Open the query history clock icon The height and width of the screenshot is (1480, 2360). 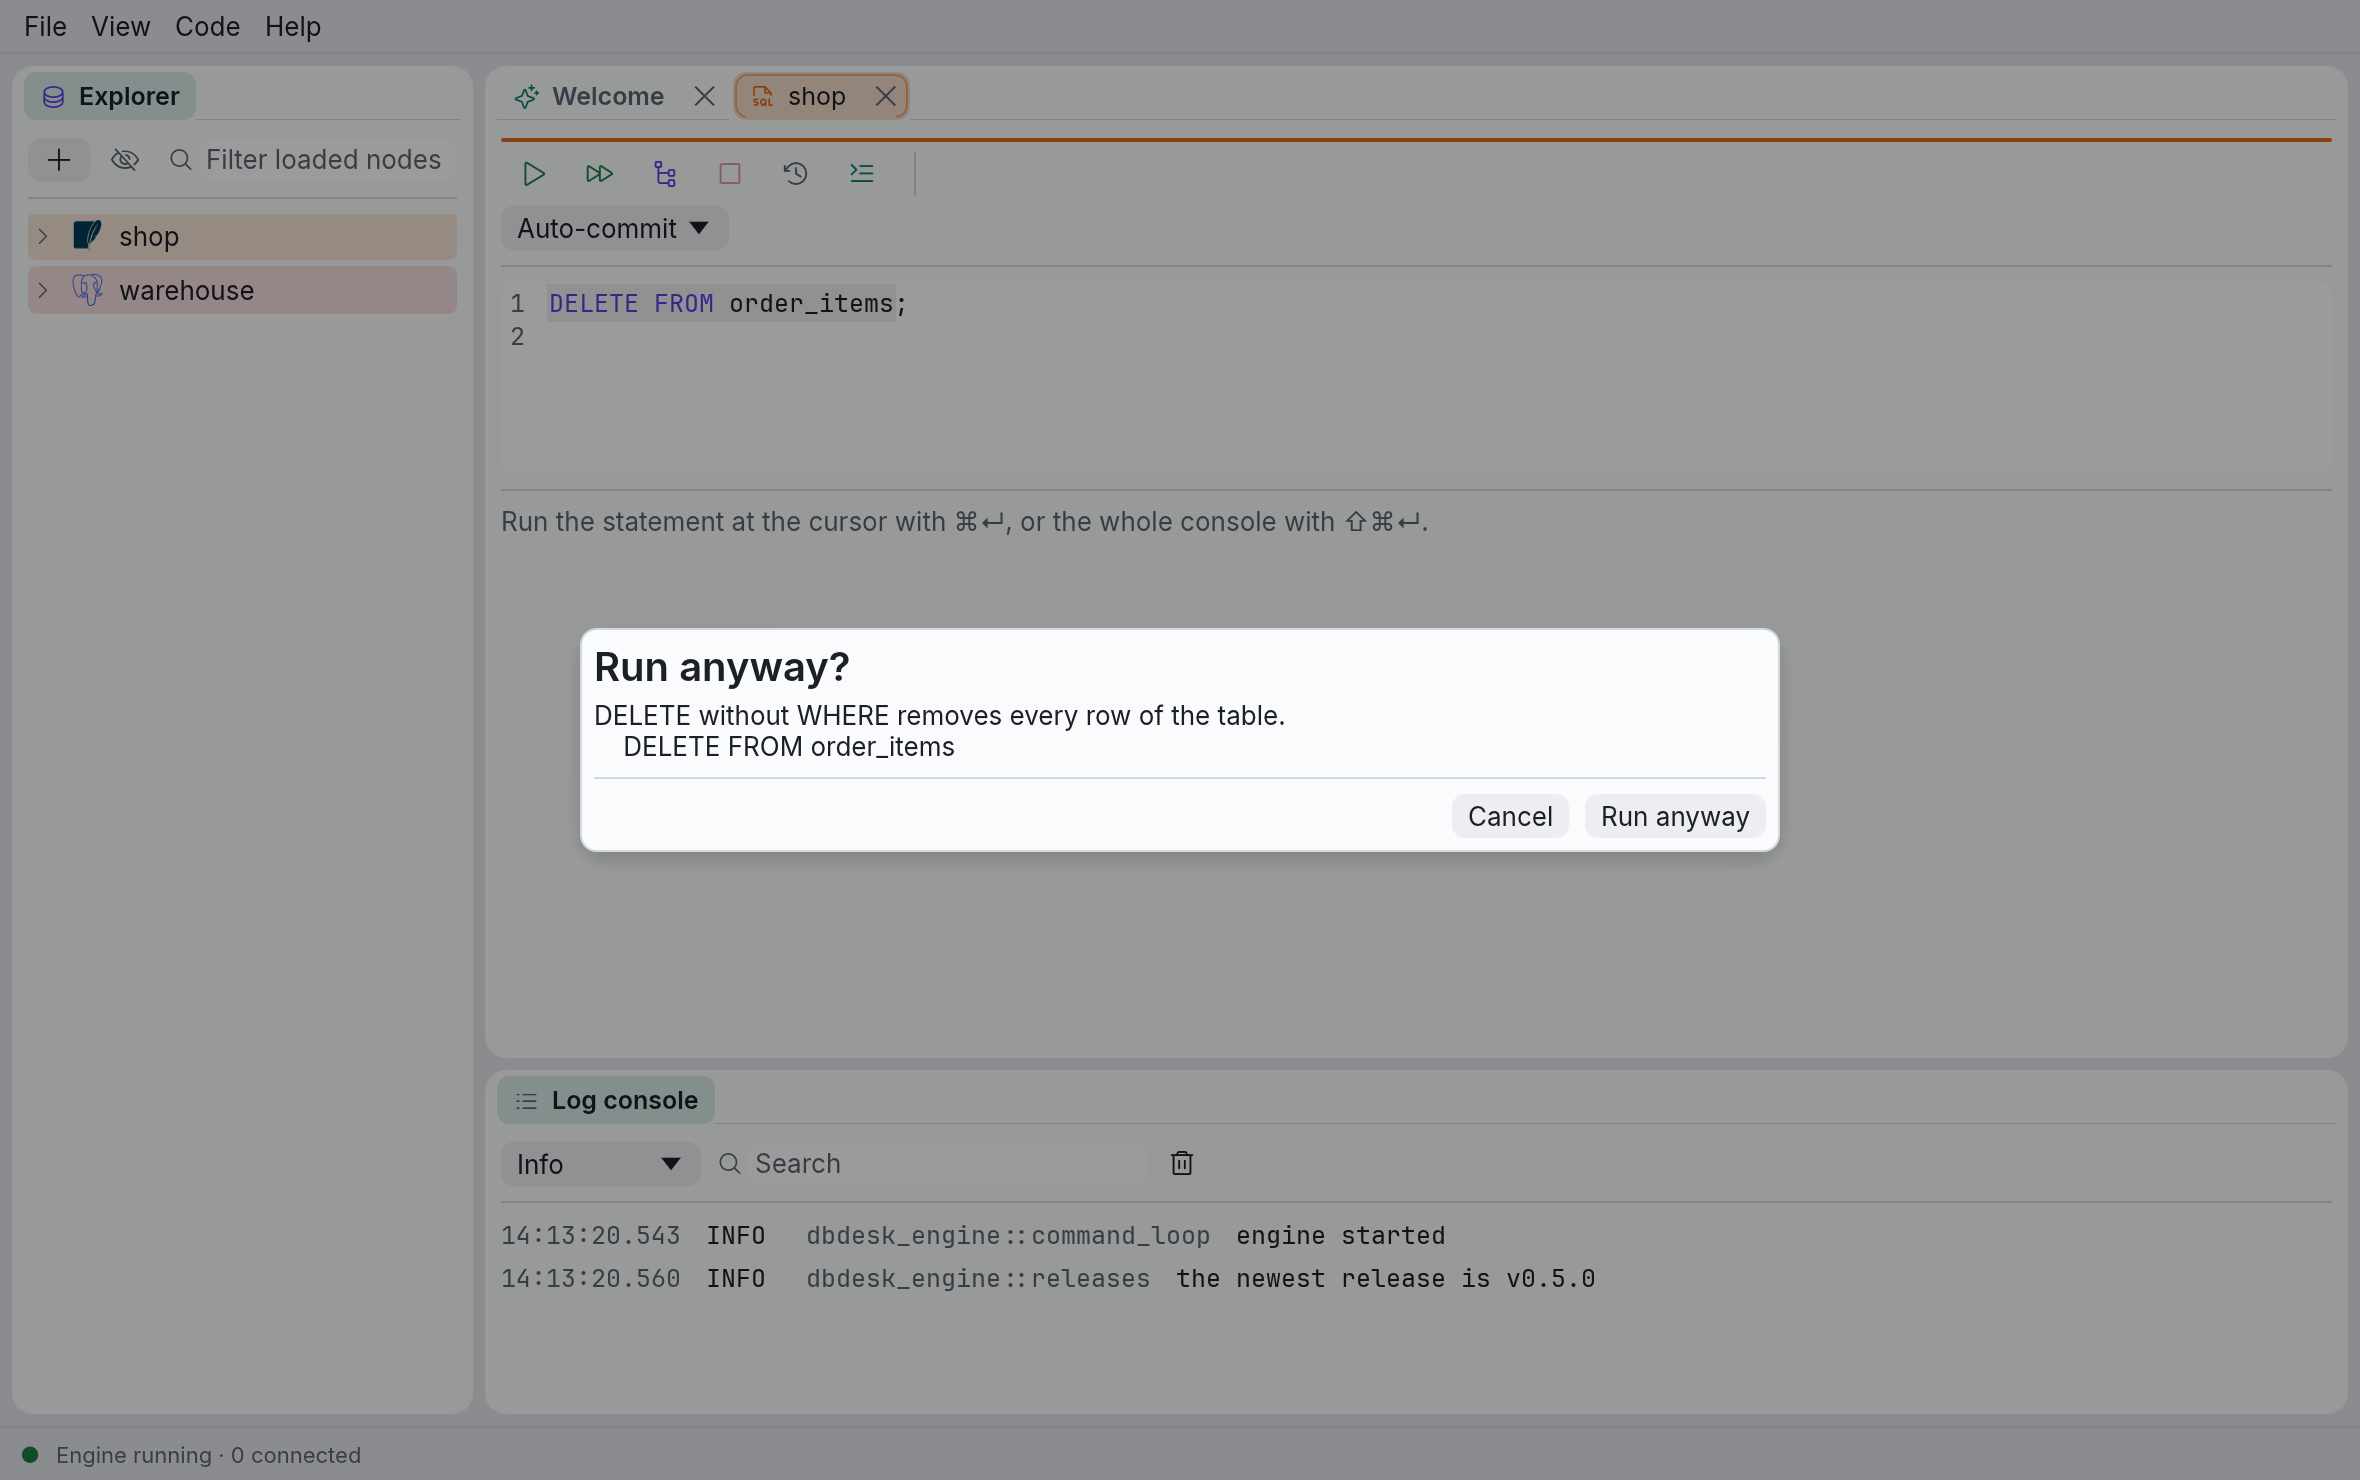click(795, 174)
